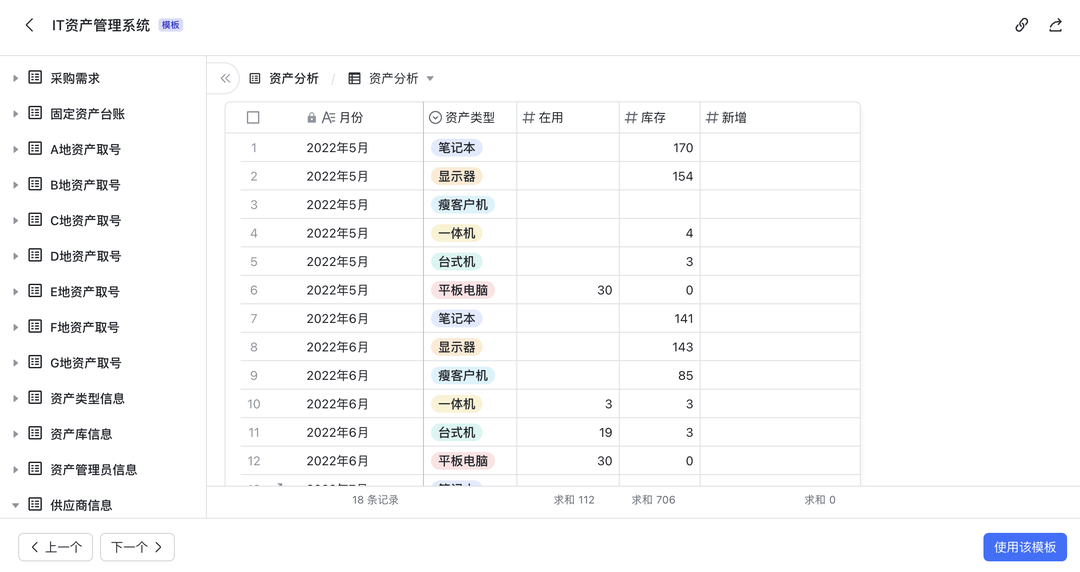Click the E地资产取号 table icon

click(35, 291)
